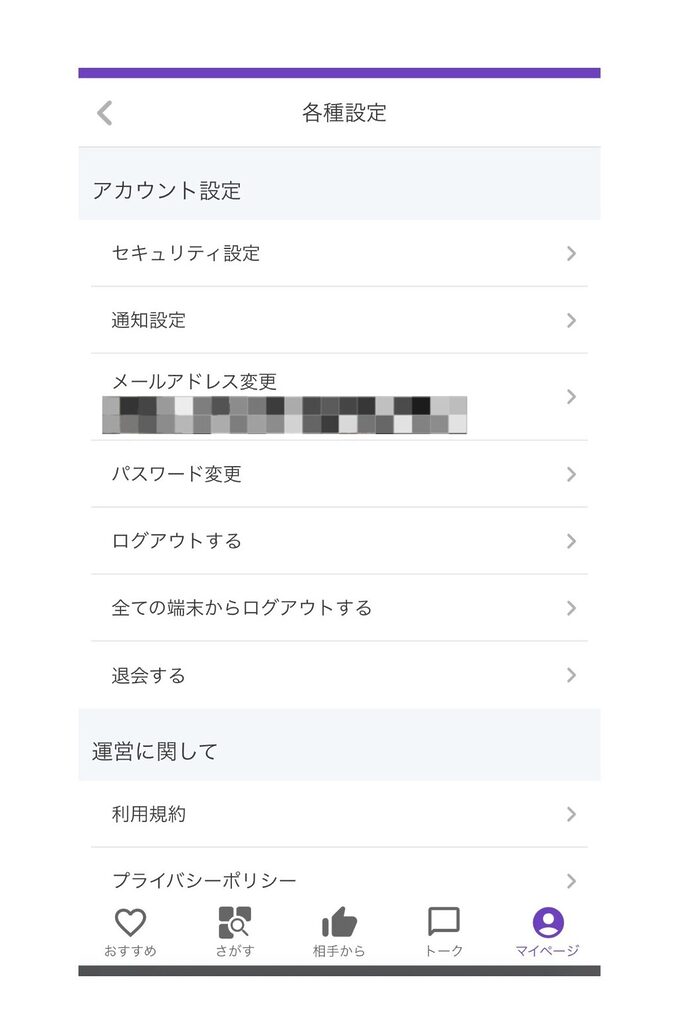Image resolution: width=679 pixels, height=1024 pixels.
Task: Open the プライバシーポリシー link
Action: 205,880
